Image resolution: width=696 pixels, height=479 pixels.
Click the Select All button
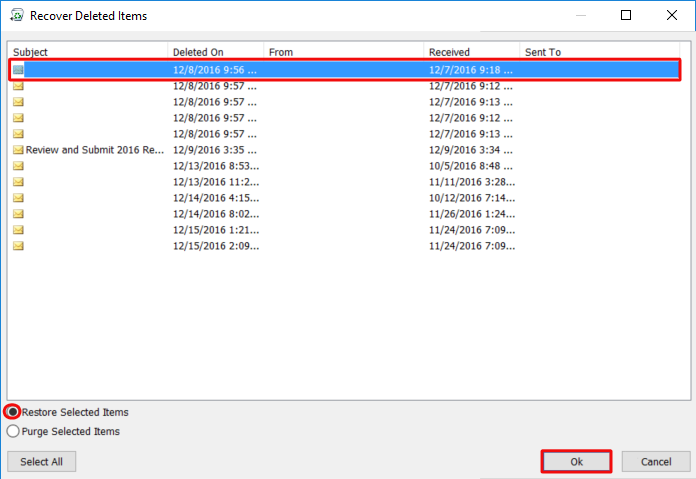[x=41, y=462]
